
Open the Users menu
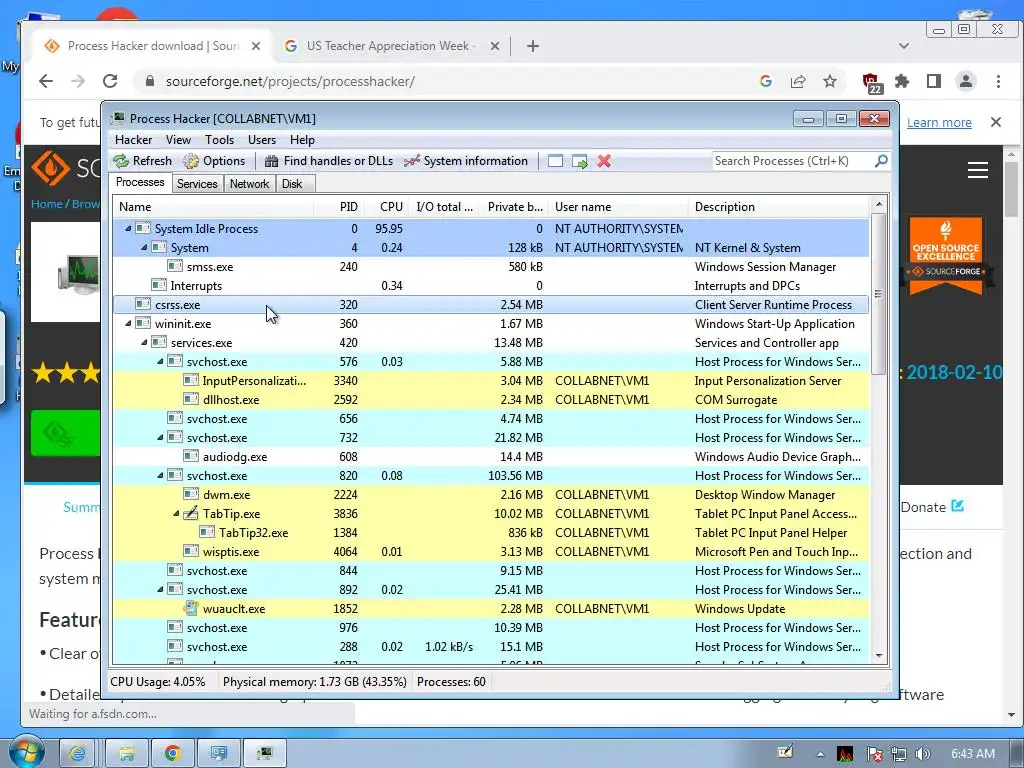point(262,140)
